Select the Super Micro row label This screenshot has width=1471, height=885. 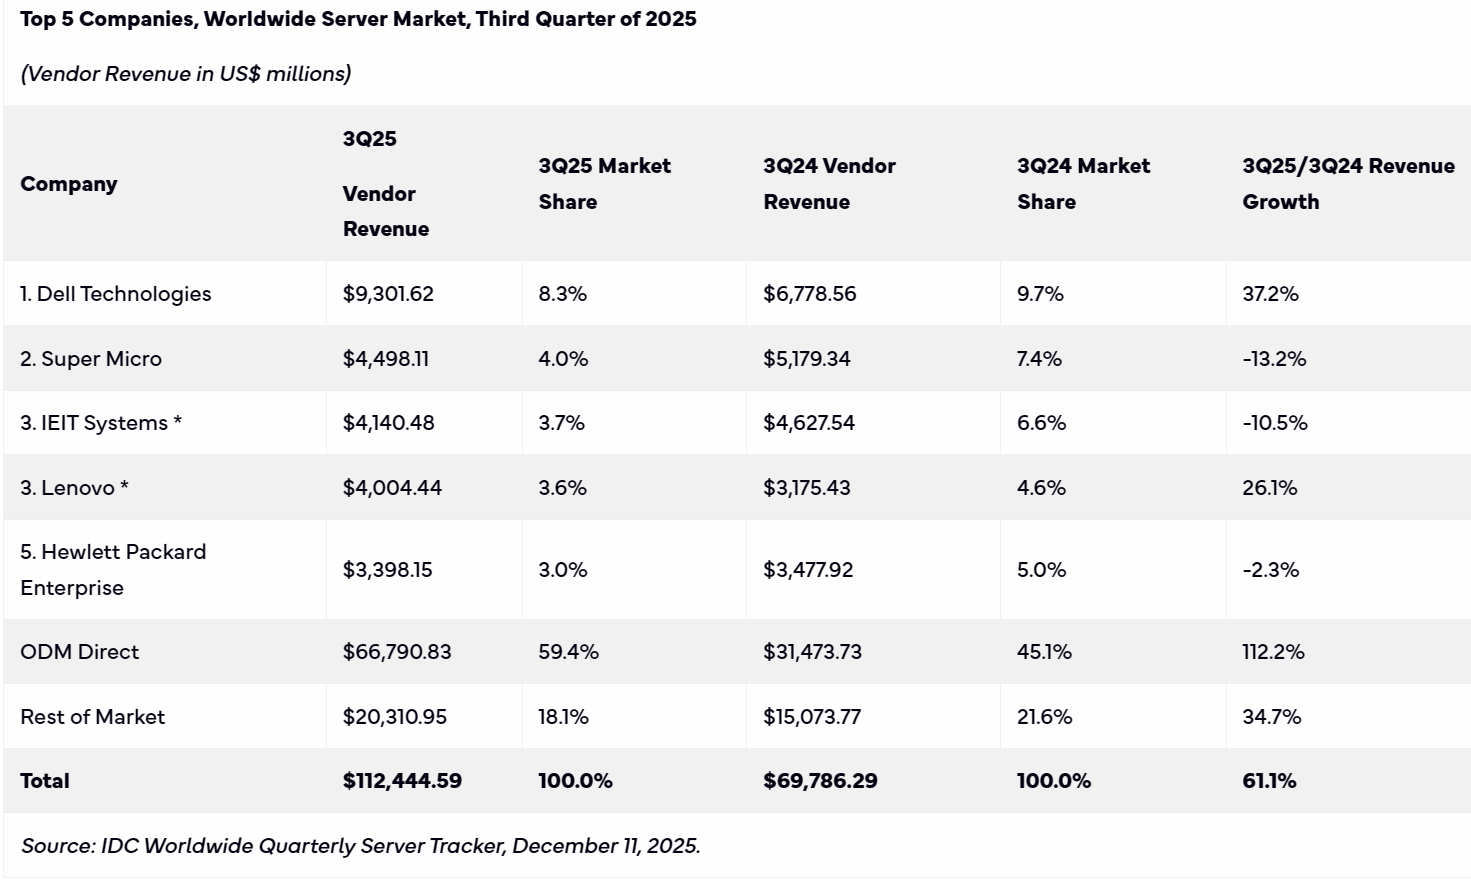pyautogui.click(x=91, y=359)
